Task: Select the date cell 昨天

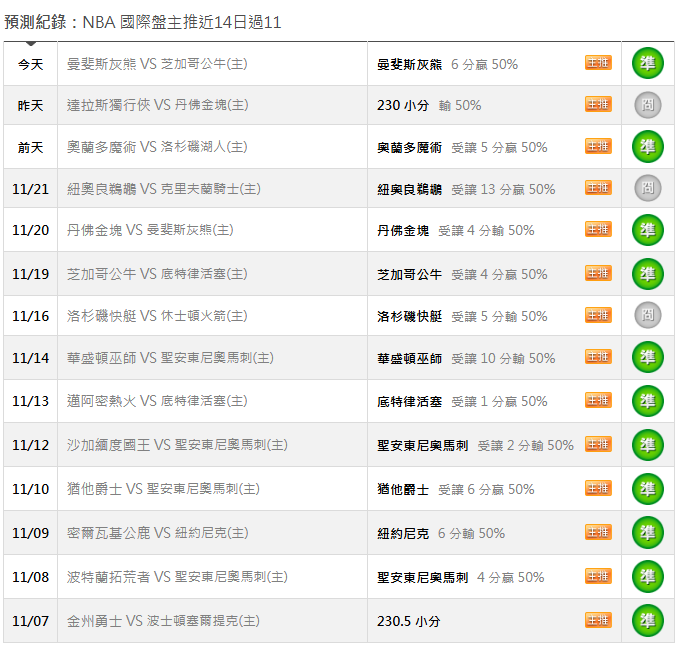Action: pyautogui.click(x=30, y=105)
